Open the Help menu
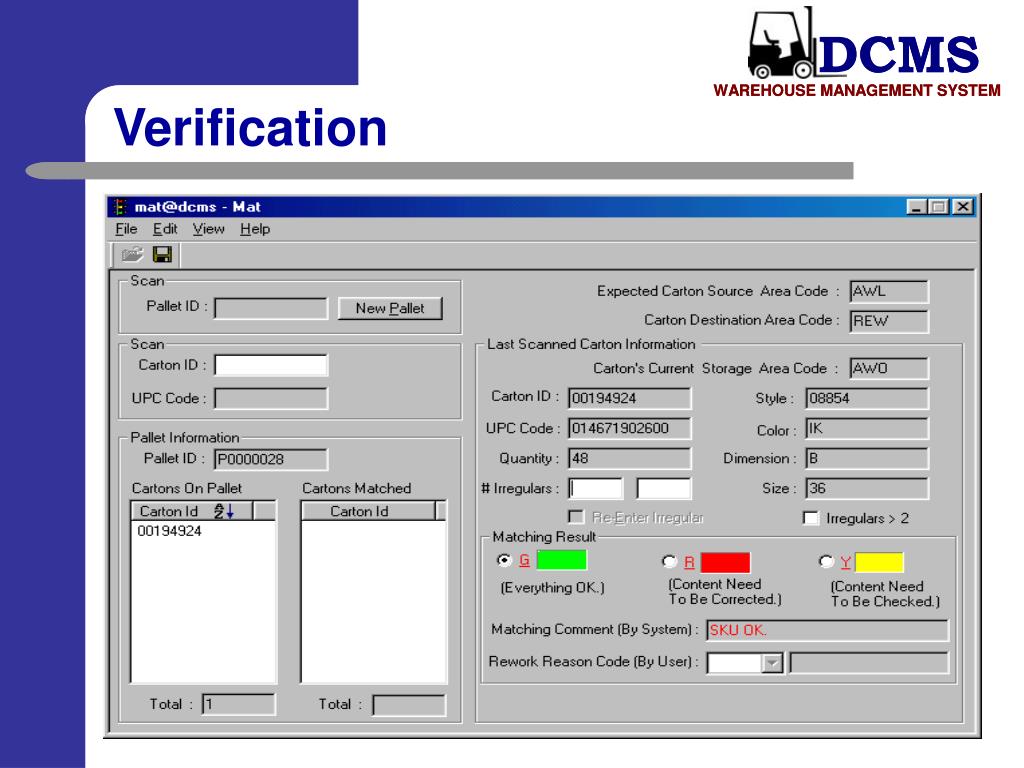 pyautogui.click(x=255, y=229)
